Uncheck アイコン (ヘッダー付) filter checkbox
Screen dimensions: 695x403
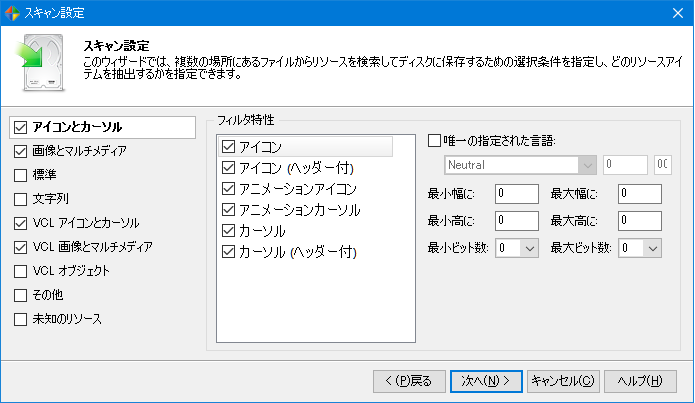pyautogui.click(x=228, y=168)
